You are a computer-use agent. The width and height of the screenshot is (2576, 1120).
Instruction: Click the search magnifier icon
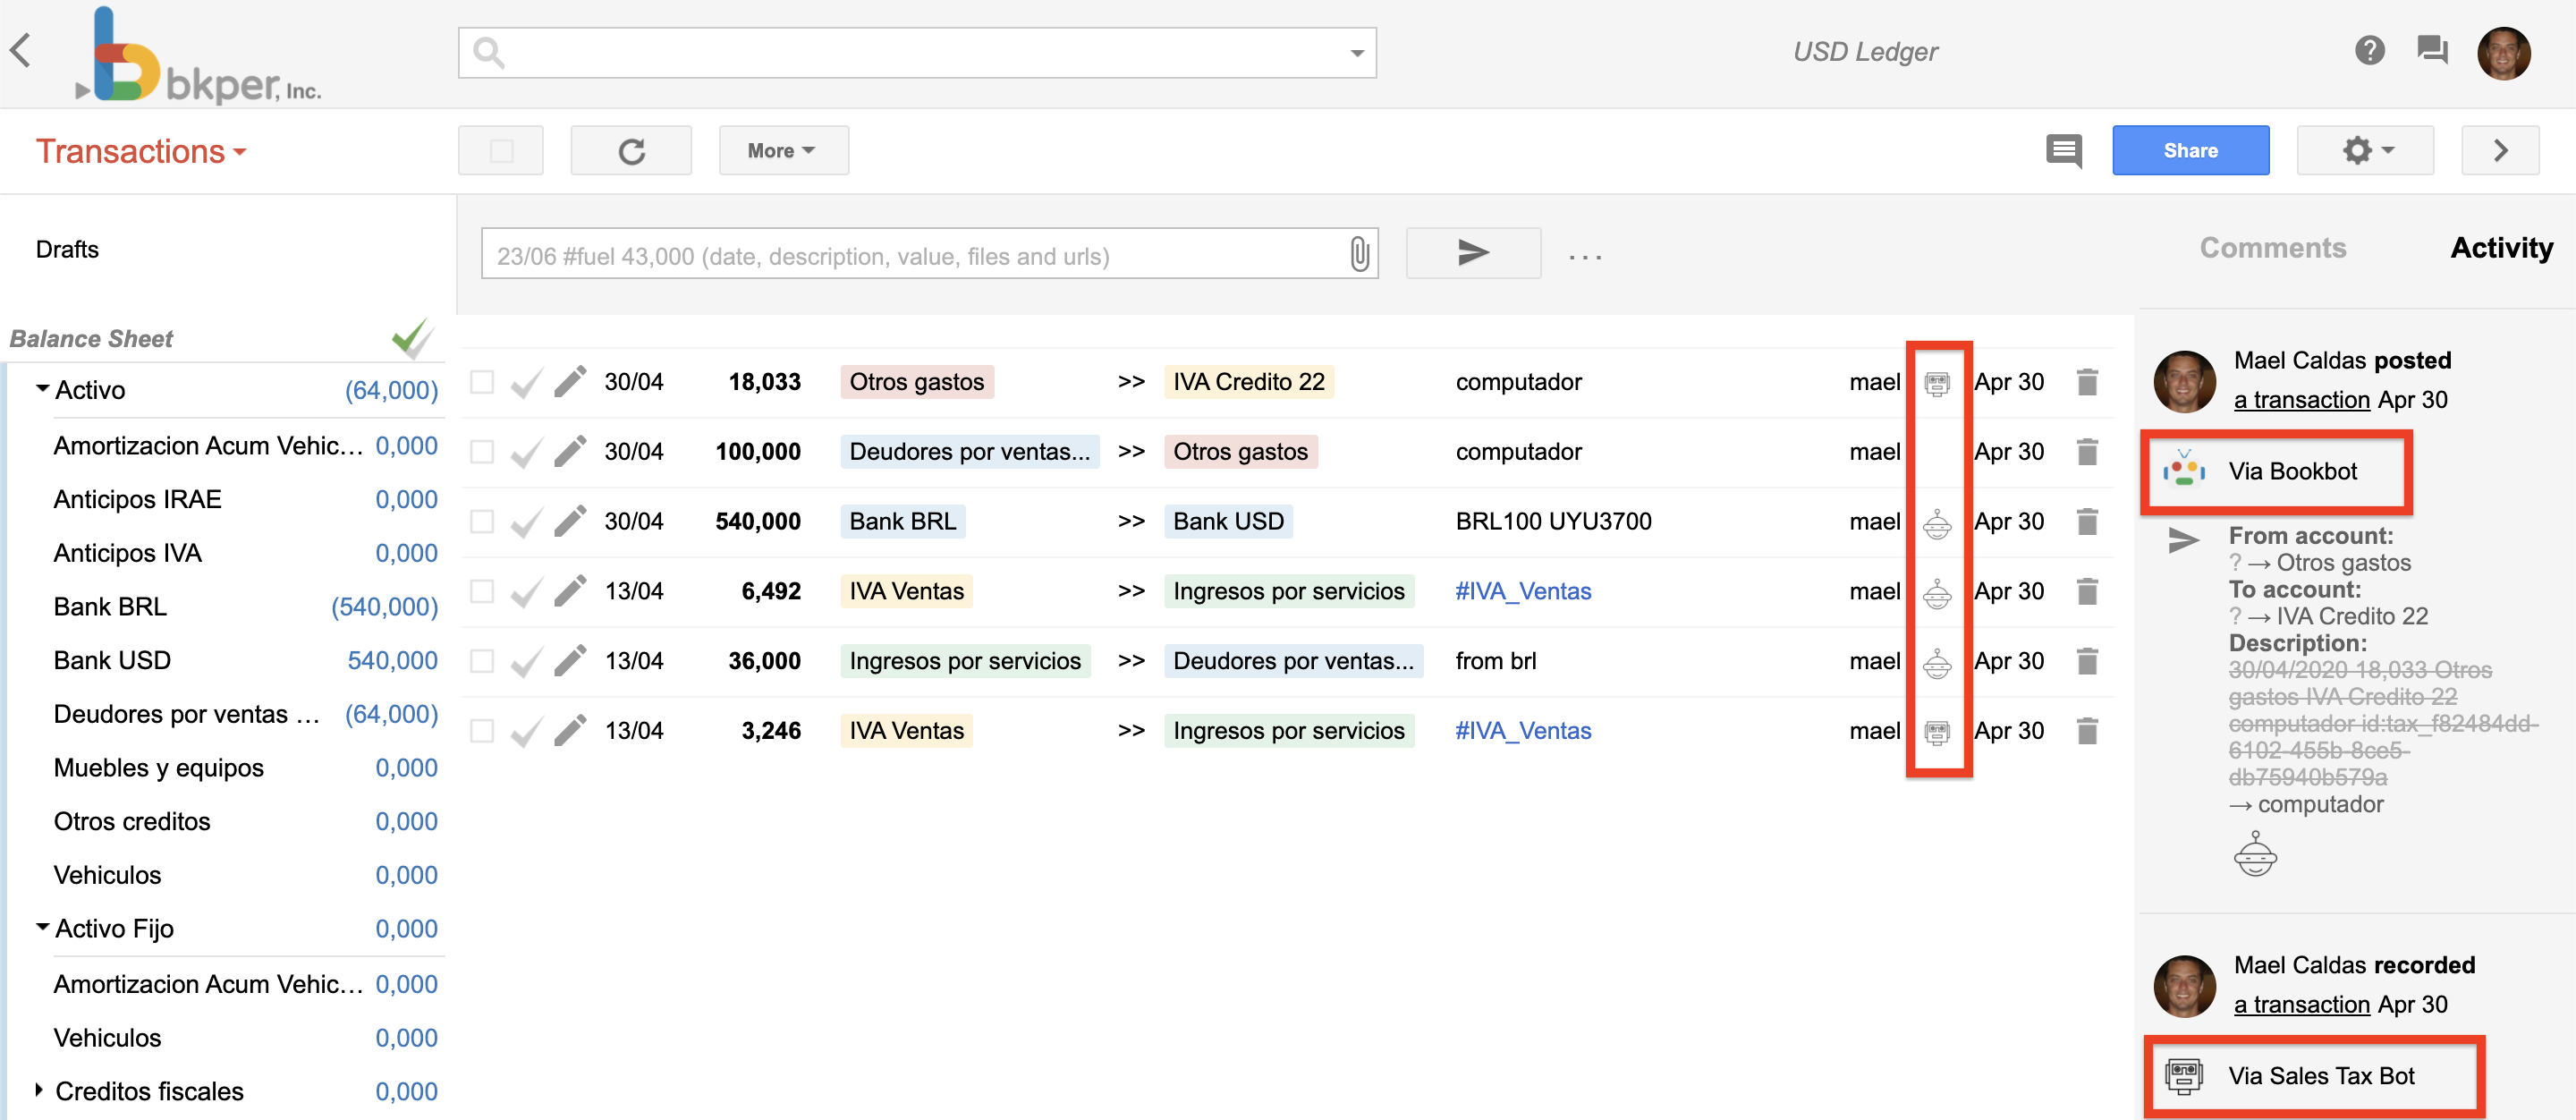pyautogui.click(x=489, y=52)
